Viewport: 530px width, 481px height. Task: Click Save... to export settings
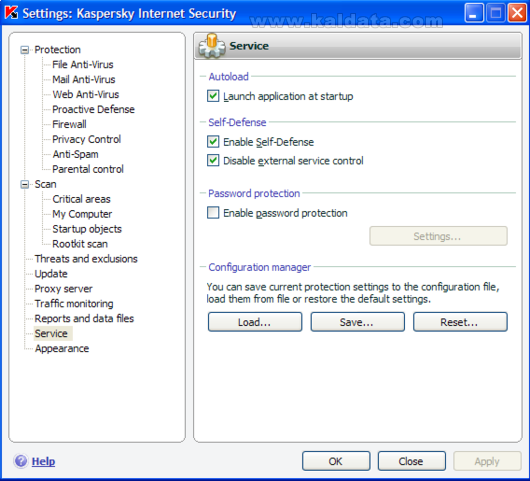(x=357, y=322)
